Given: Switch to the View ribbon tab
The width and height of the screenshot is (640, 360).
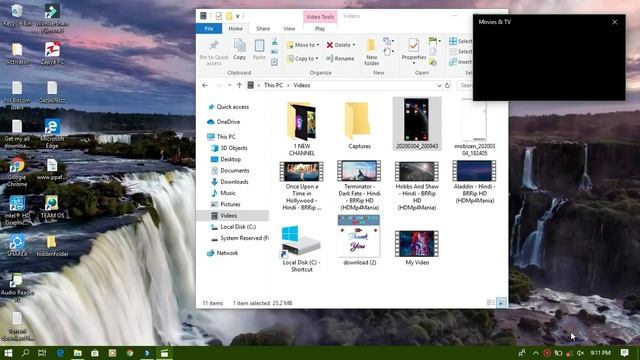Looking at the screenshot, I should point(289,29).
